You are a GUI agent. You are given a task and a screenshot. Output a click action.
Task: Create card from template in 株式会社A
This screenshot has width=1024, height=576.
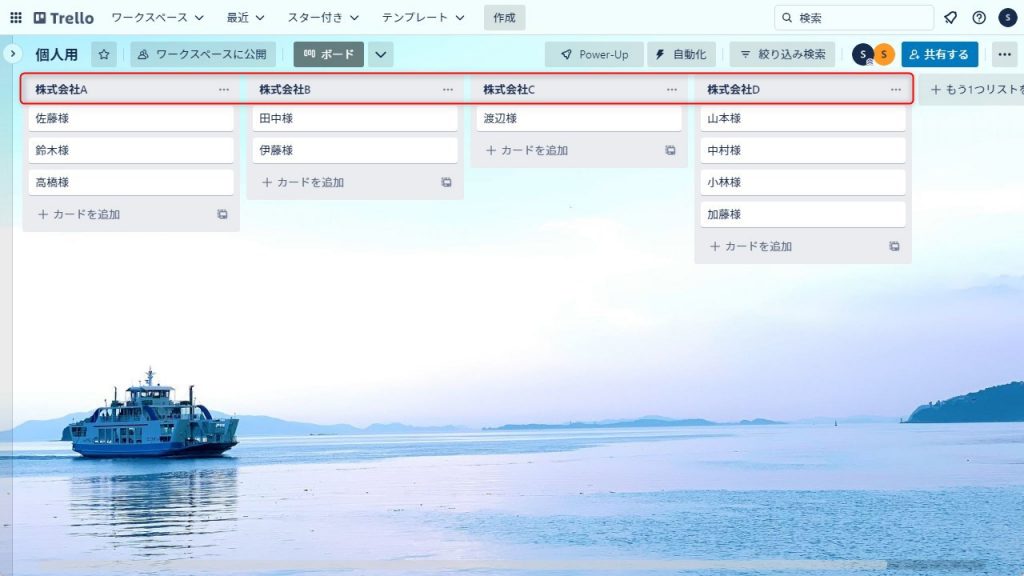pos(223,214)
